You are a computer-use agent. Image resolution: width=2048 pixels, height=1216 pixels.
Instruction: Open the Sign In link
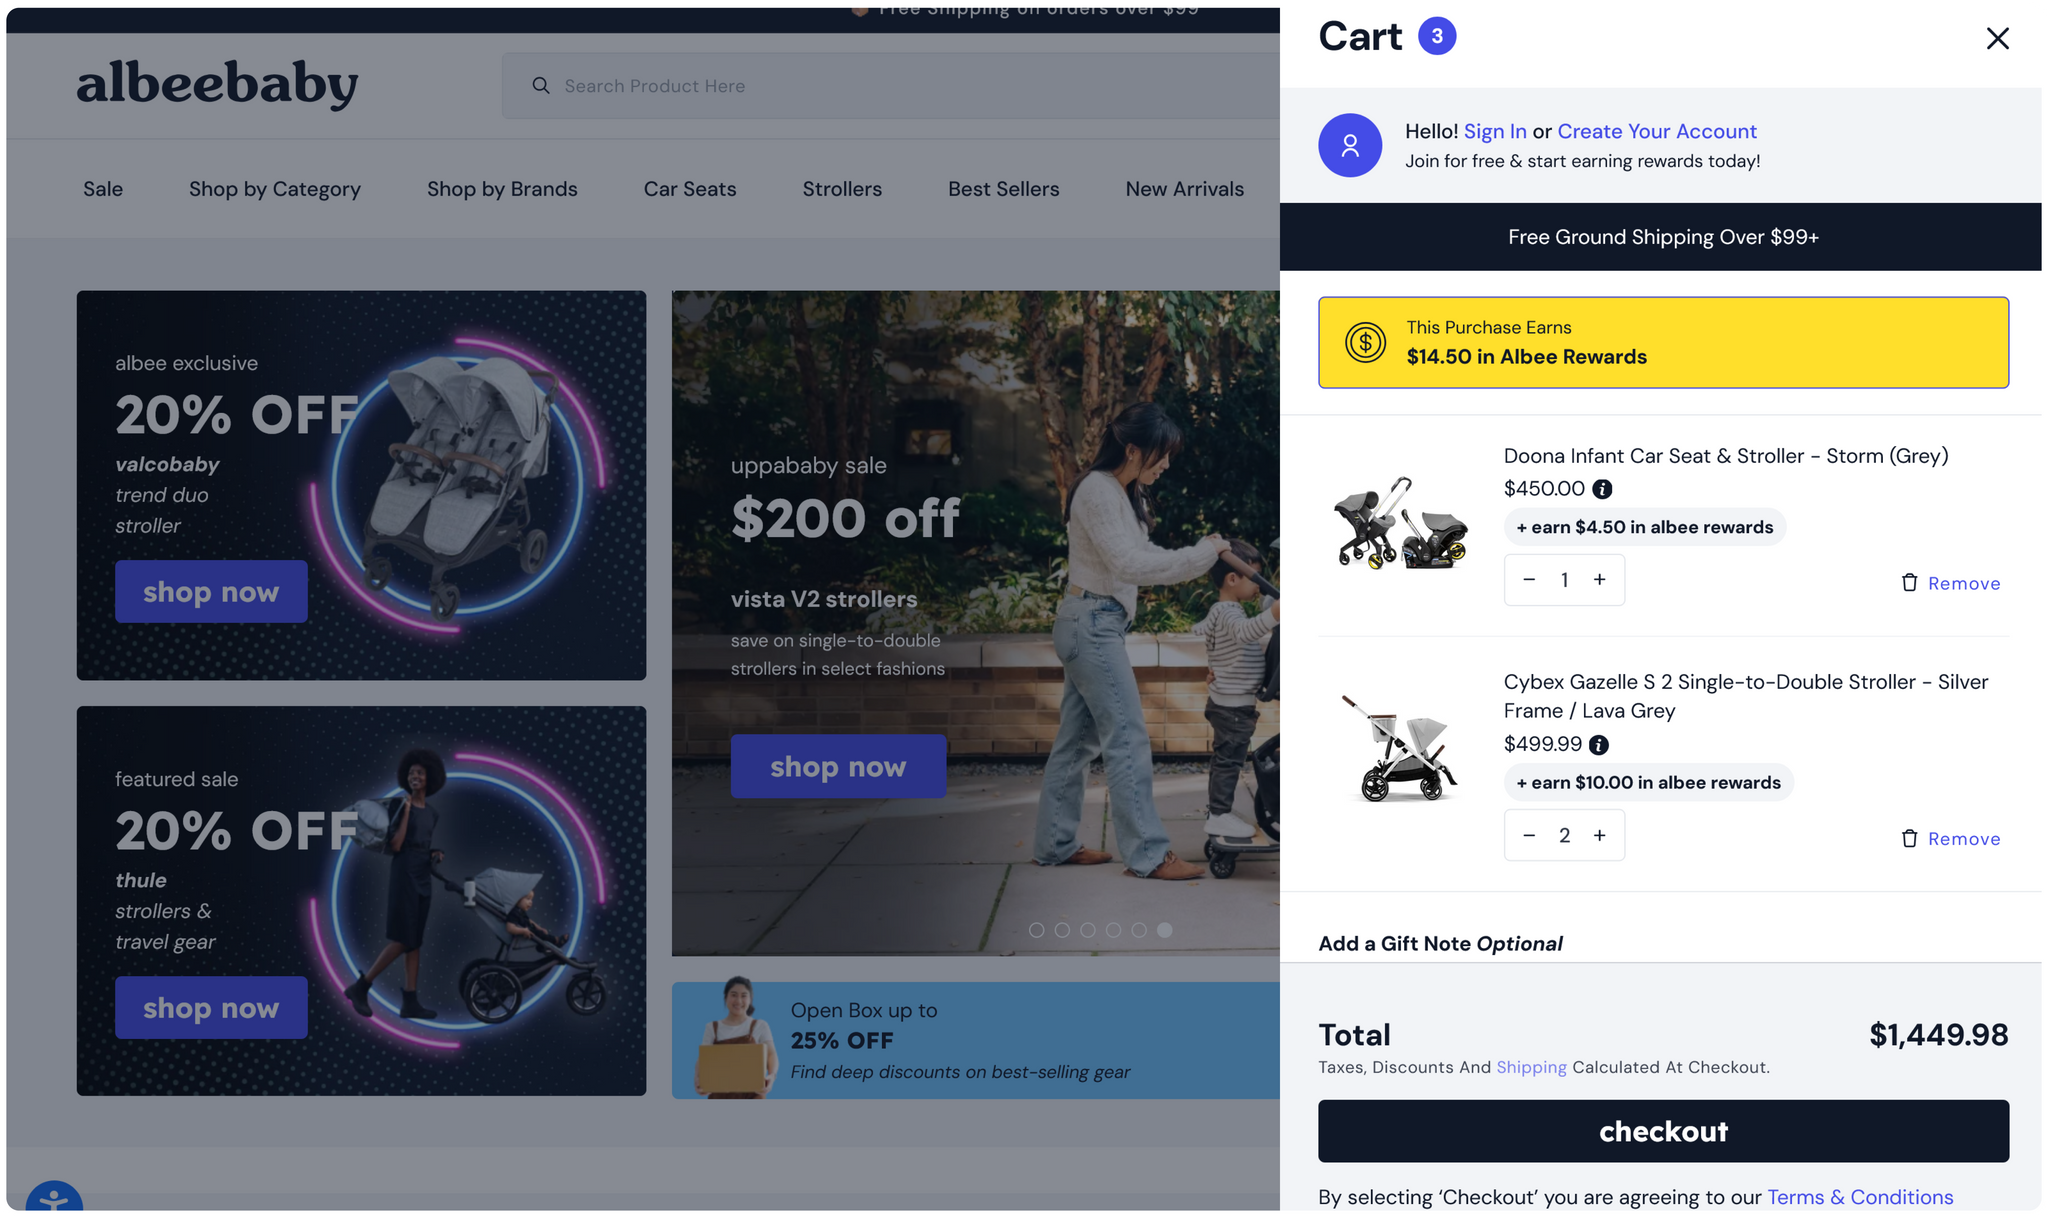coord(1495,131)
